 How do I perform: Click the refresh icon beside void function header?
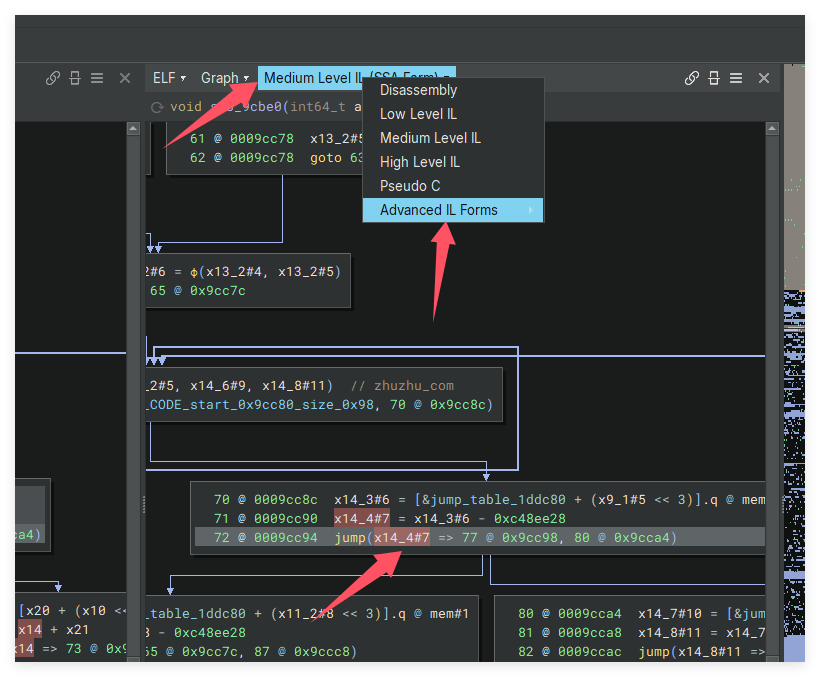tap(157, 107)
